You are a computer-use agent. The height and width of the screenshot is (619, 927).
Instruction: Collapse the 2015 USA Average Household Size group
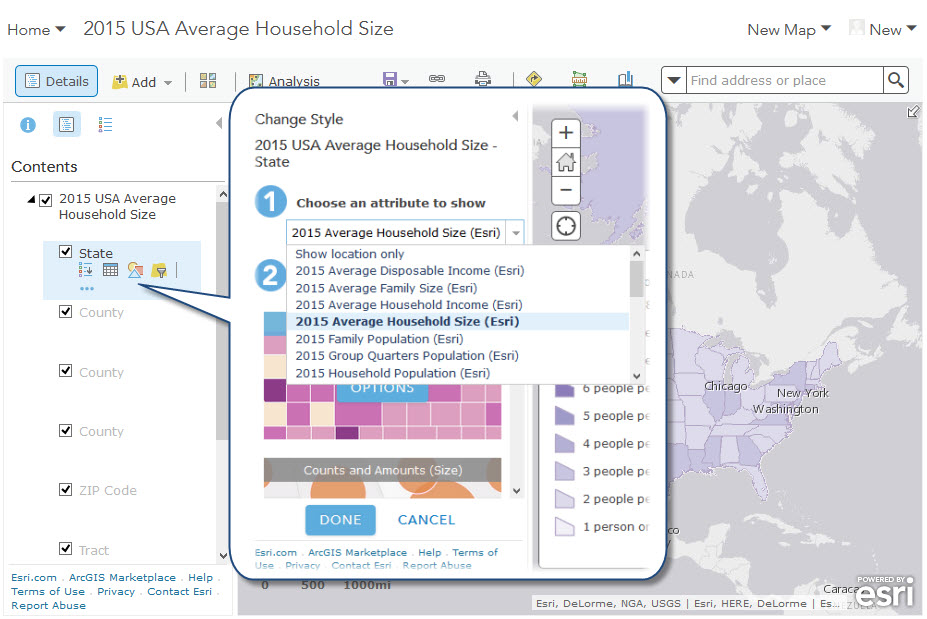click(x=31, y=200)
